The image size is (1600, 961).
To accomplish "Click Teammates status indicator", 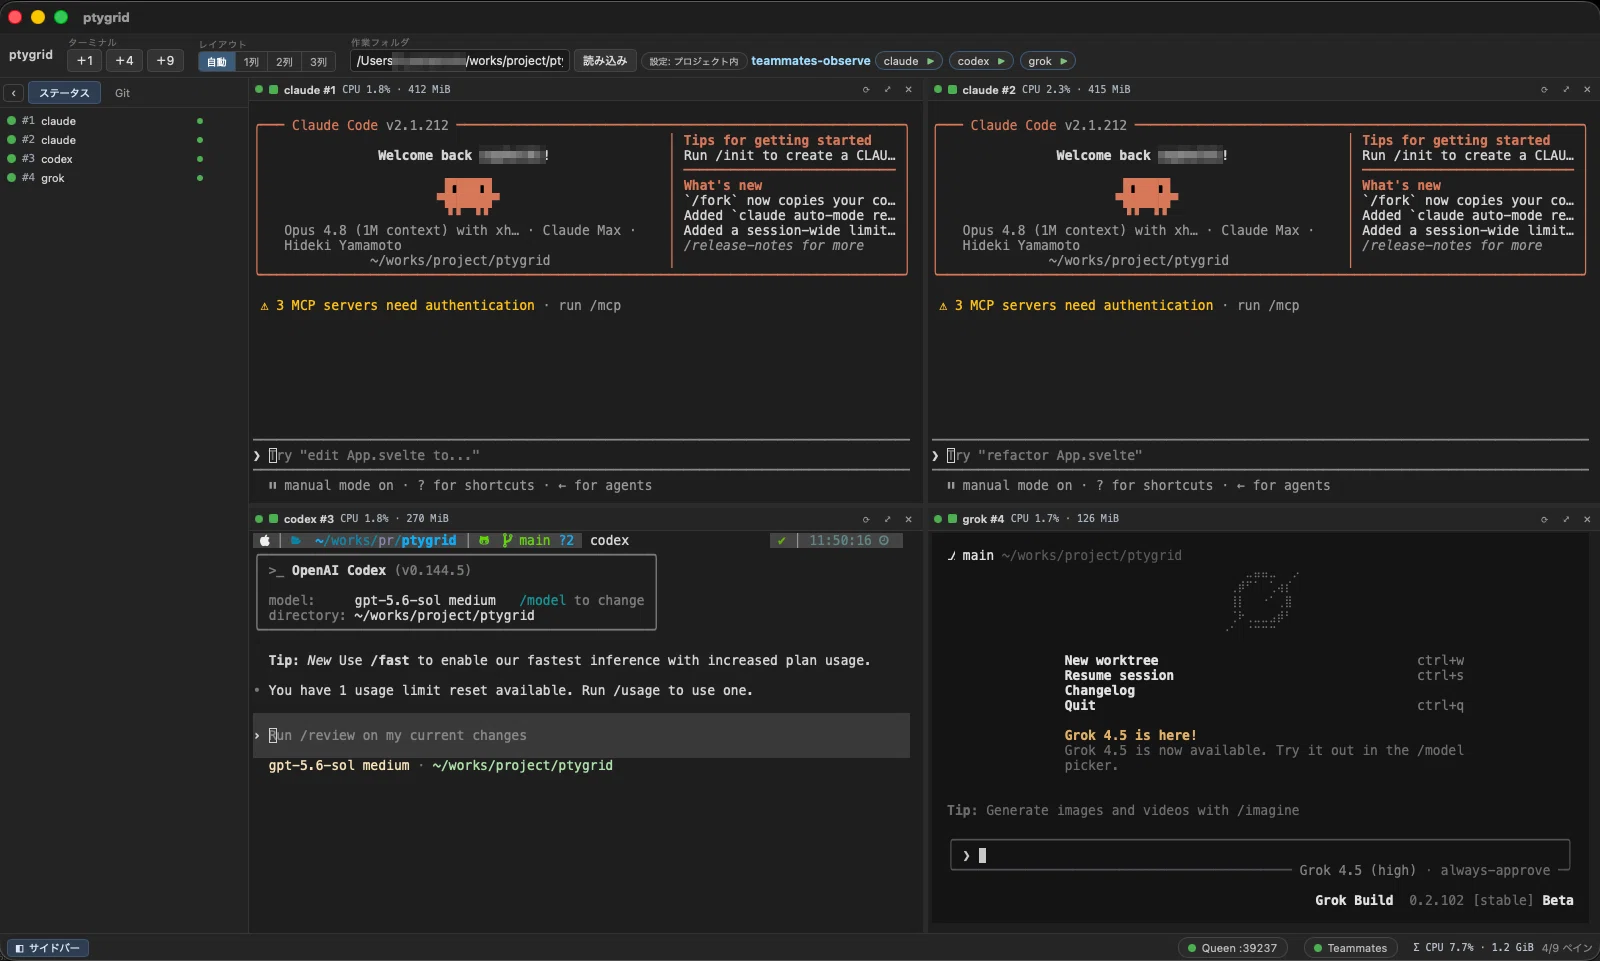I will (x=1350, y=948).
